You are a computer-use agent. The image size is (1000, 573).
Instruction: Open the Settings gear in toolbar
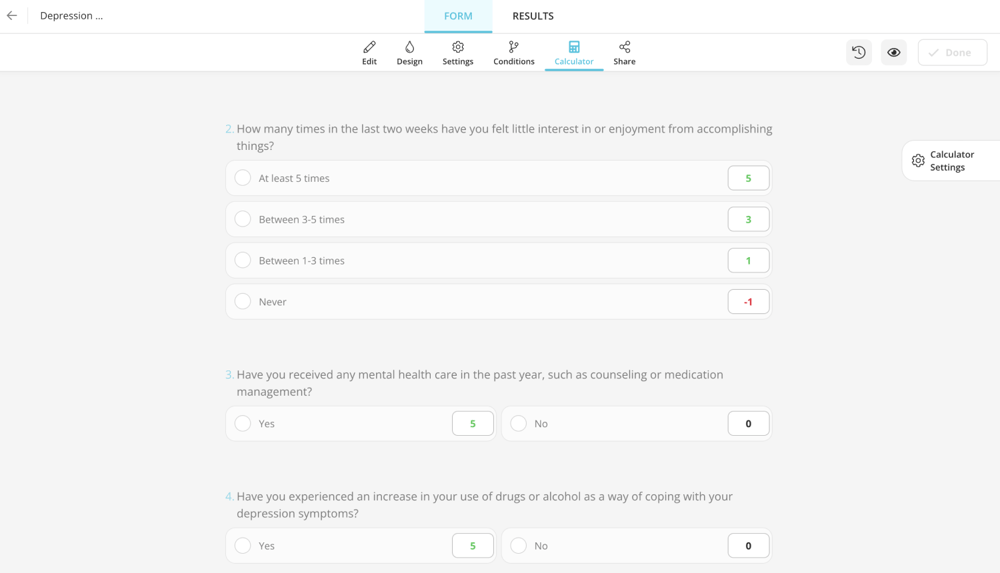pyautogui.click(x=458, y=52)
